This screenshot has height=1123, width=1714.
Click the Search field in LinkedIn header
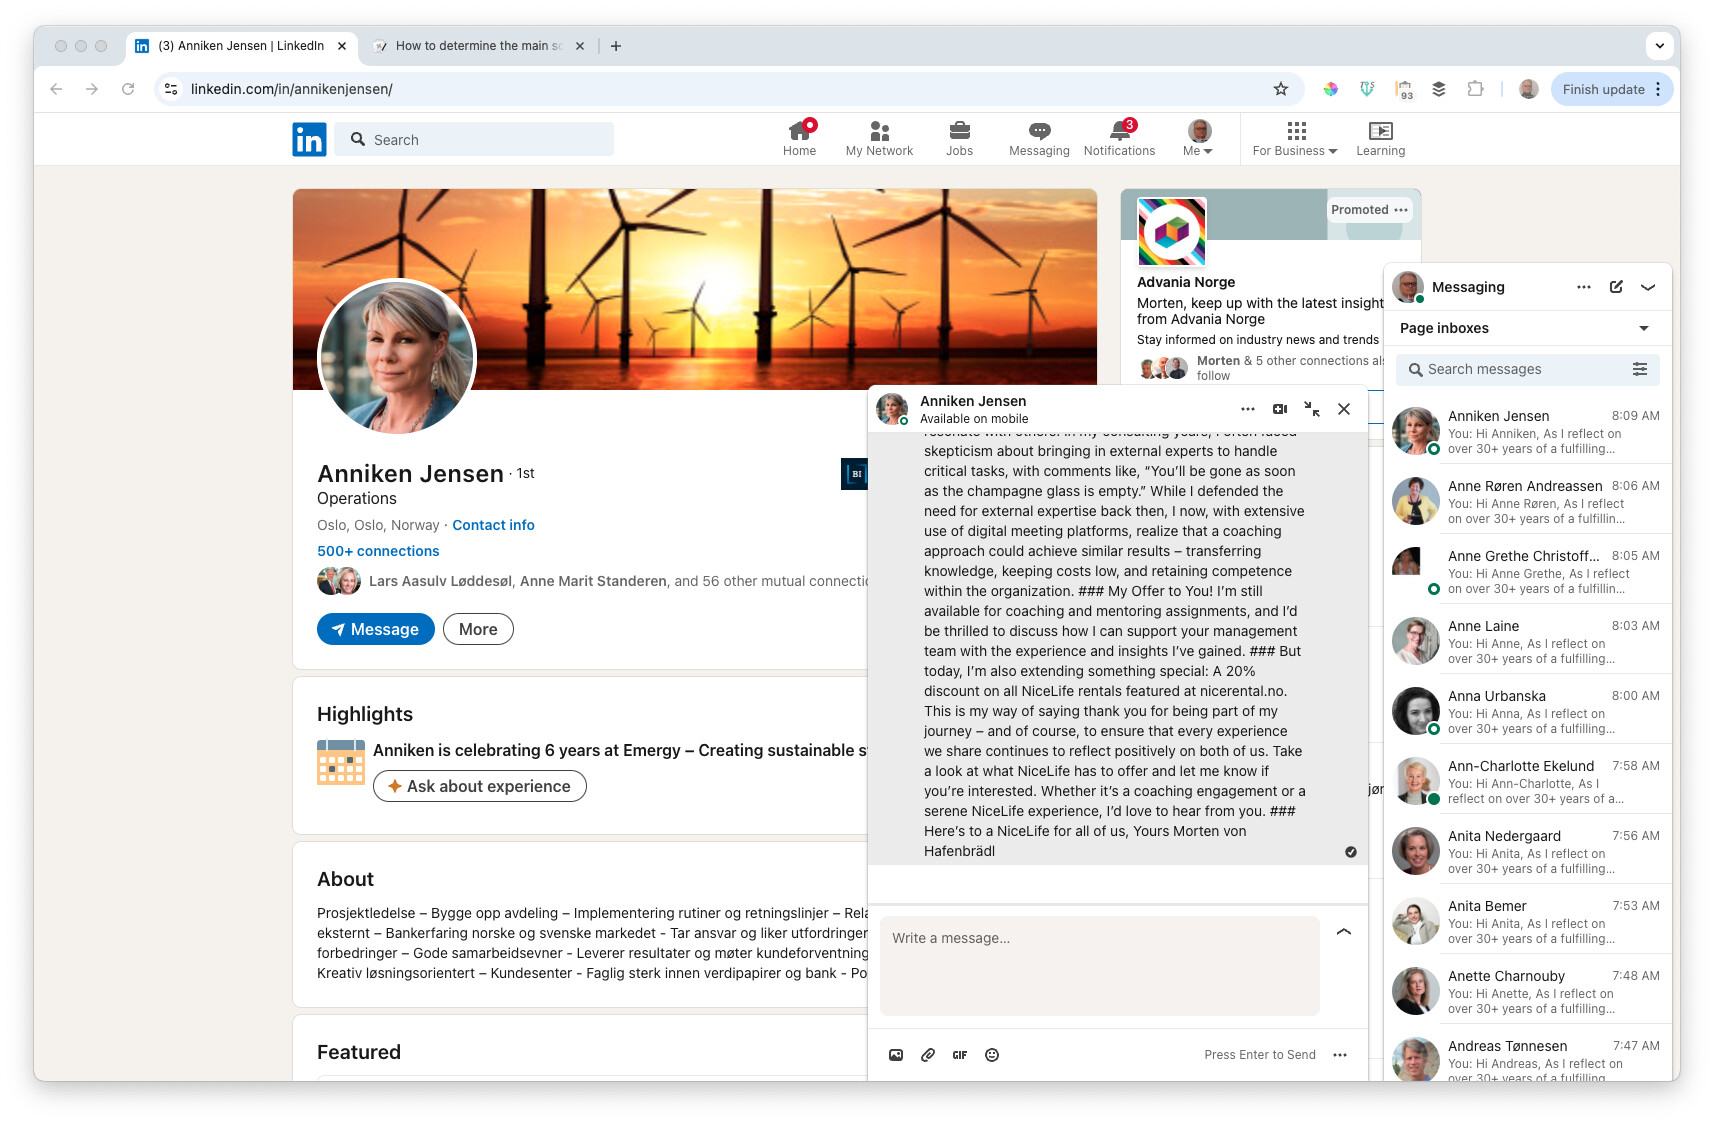pyautogui.click(x=474, y=139)
